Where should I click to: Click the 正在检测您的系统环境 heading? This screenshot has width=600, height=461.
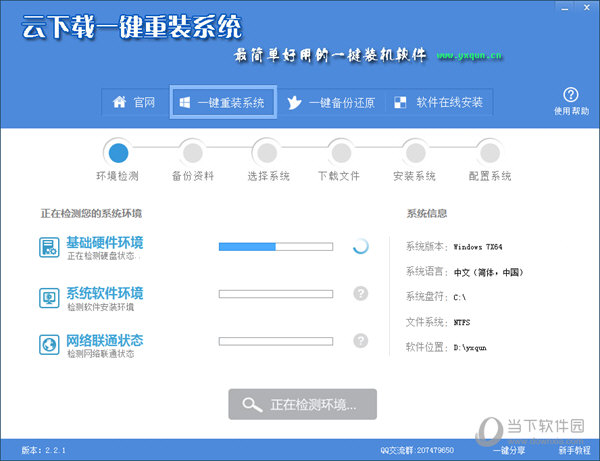91,213
